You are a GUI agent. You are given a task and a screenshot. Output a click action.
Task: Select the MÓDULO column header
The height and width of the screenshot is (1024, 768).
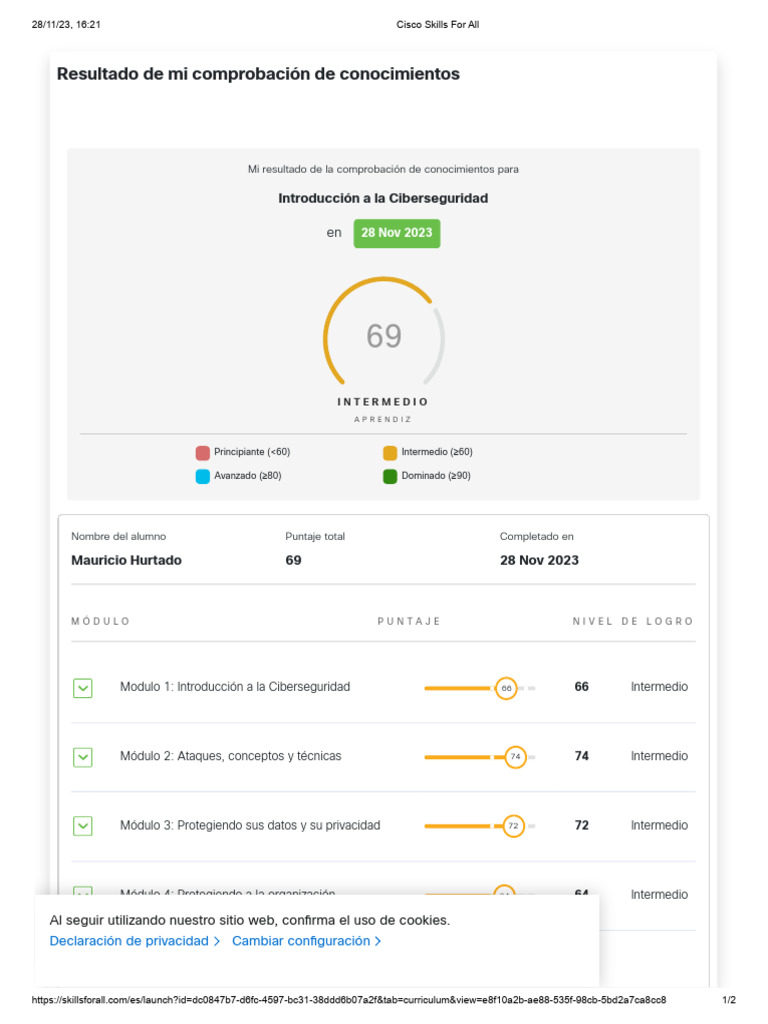(x=101, y=621)
